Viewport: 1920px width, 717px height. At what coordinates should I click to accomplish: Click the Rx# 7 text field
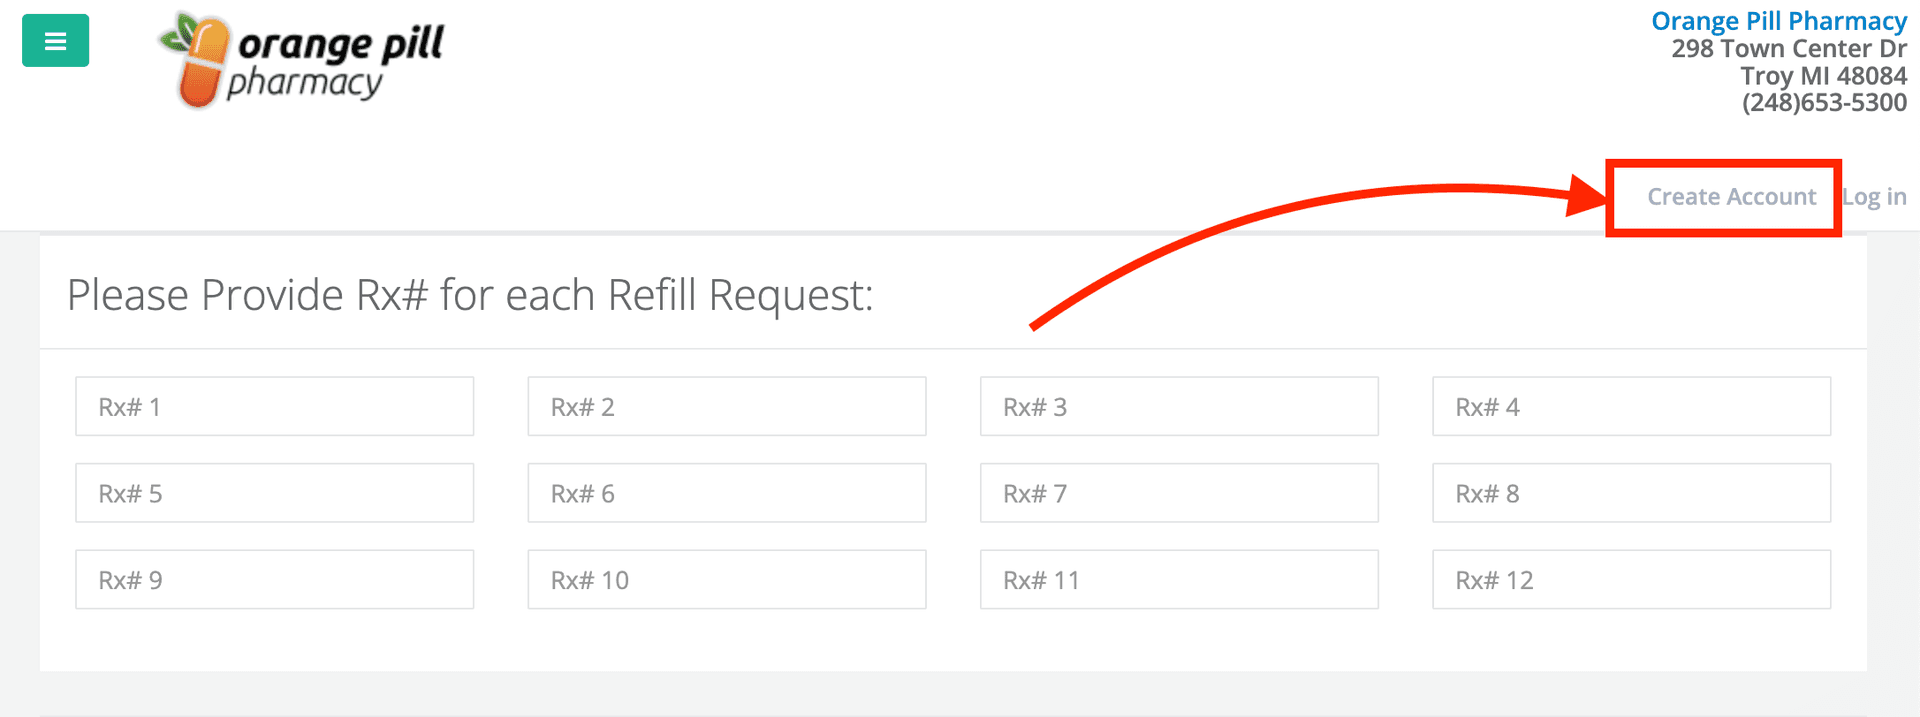[1179, 492]
